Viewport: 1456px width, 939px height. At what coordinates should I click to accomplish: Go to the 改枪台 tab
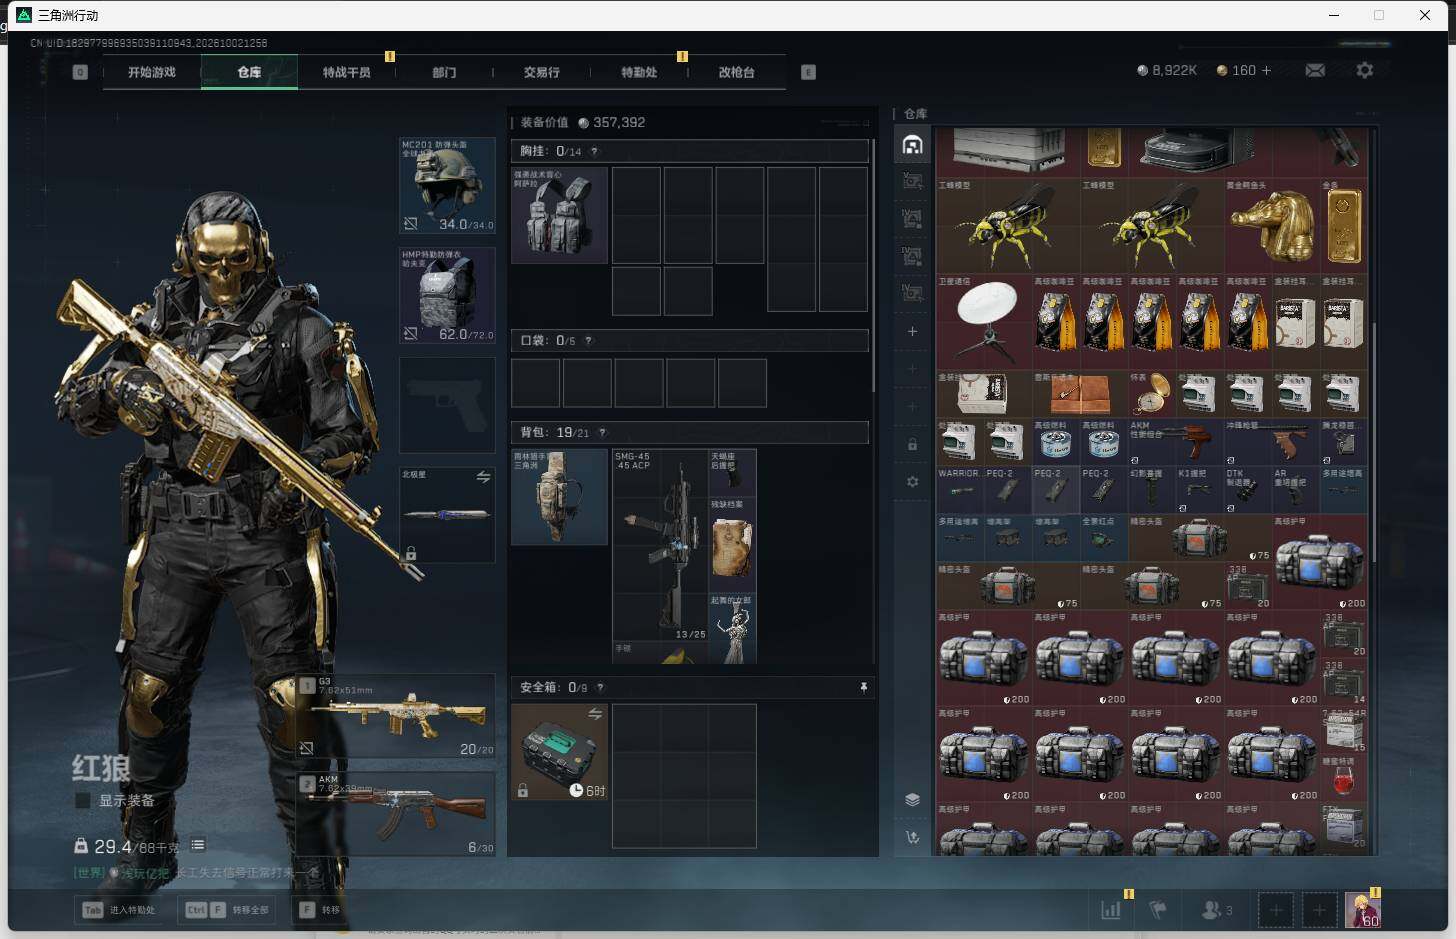tap(737, 72)
